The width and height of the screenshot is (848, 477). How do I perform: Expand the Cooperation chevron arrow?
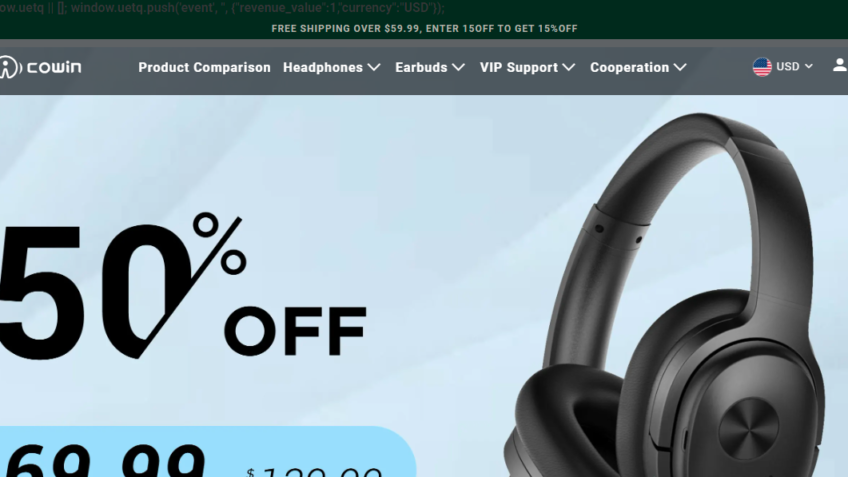[680, 68]
